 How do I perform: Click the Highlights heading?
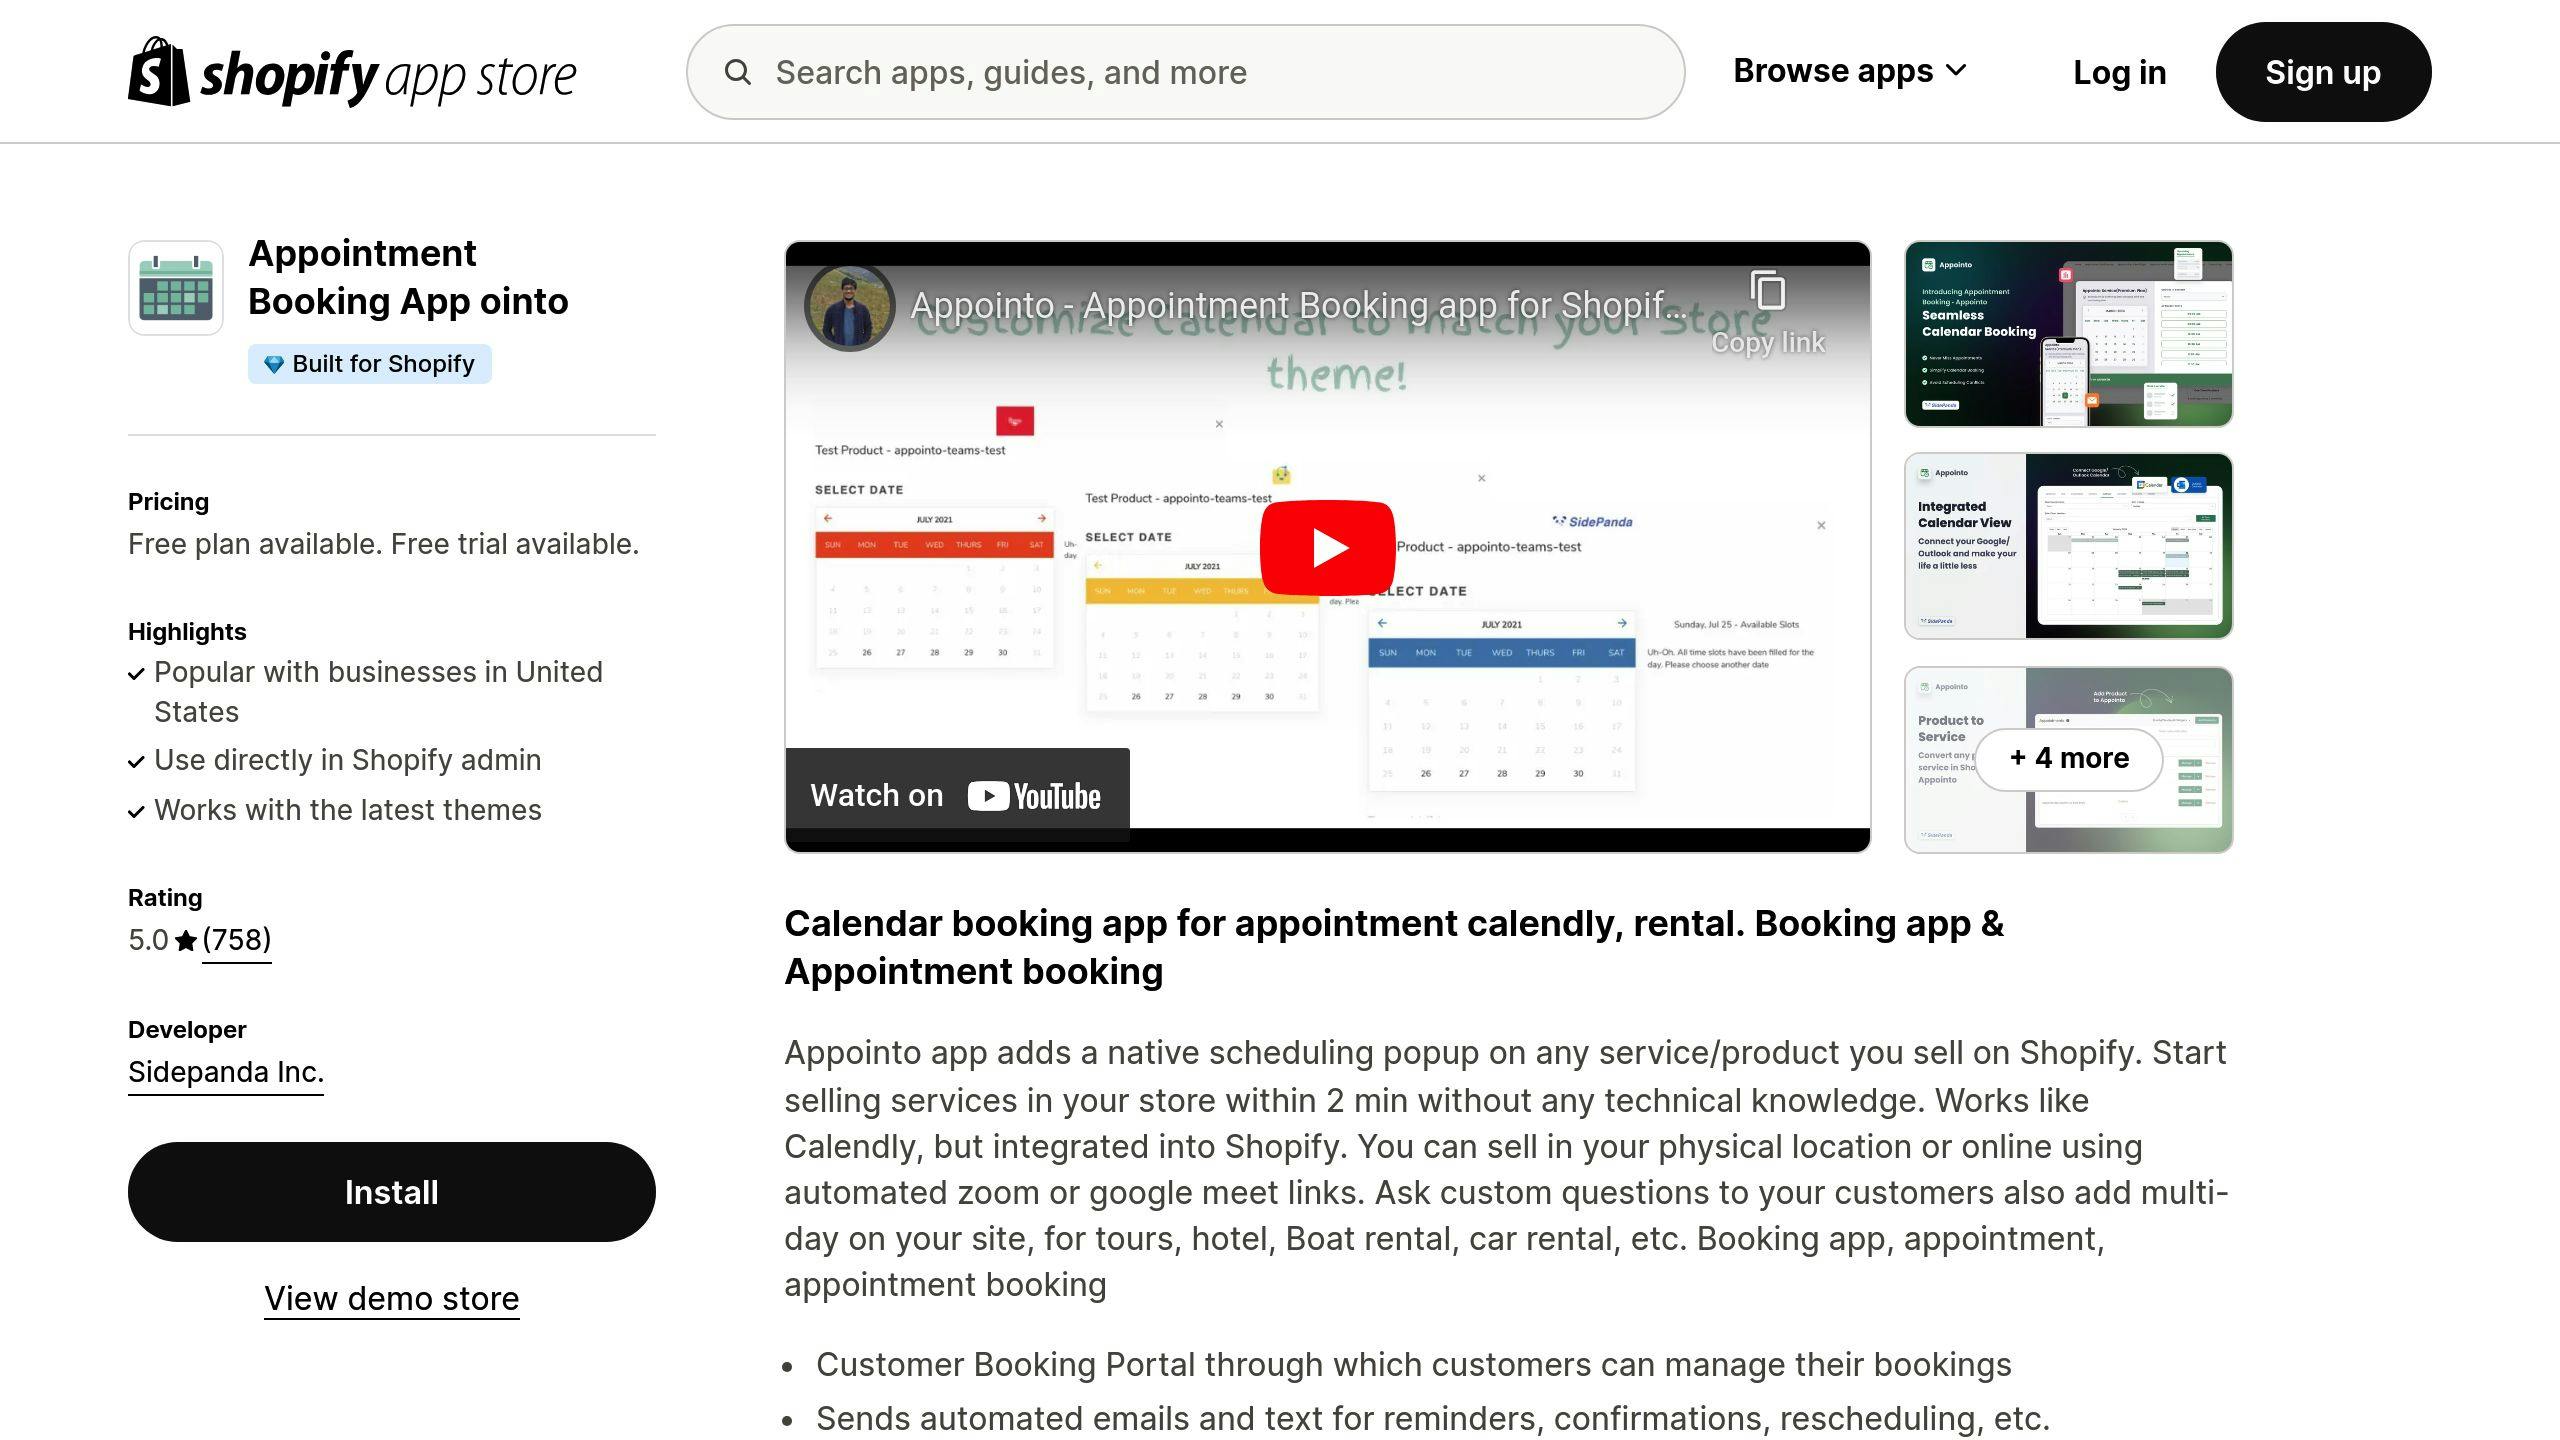click(x=187, y=632)
